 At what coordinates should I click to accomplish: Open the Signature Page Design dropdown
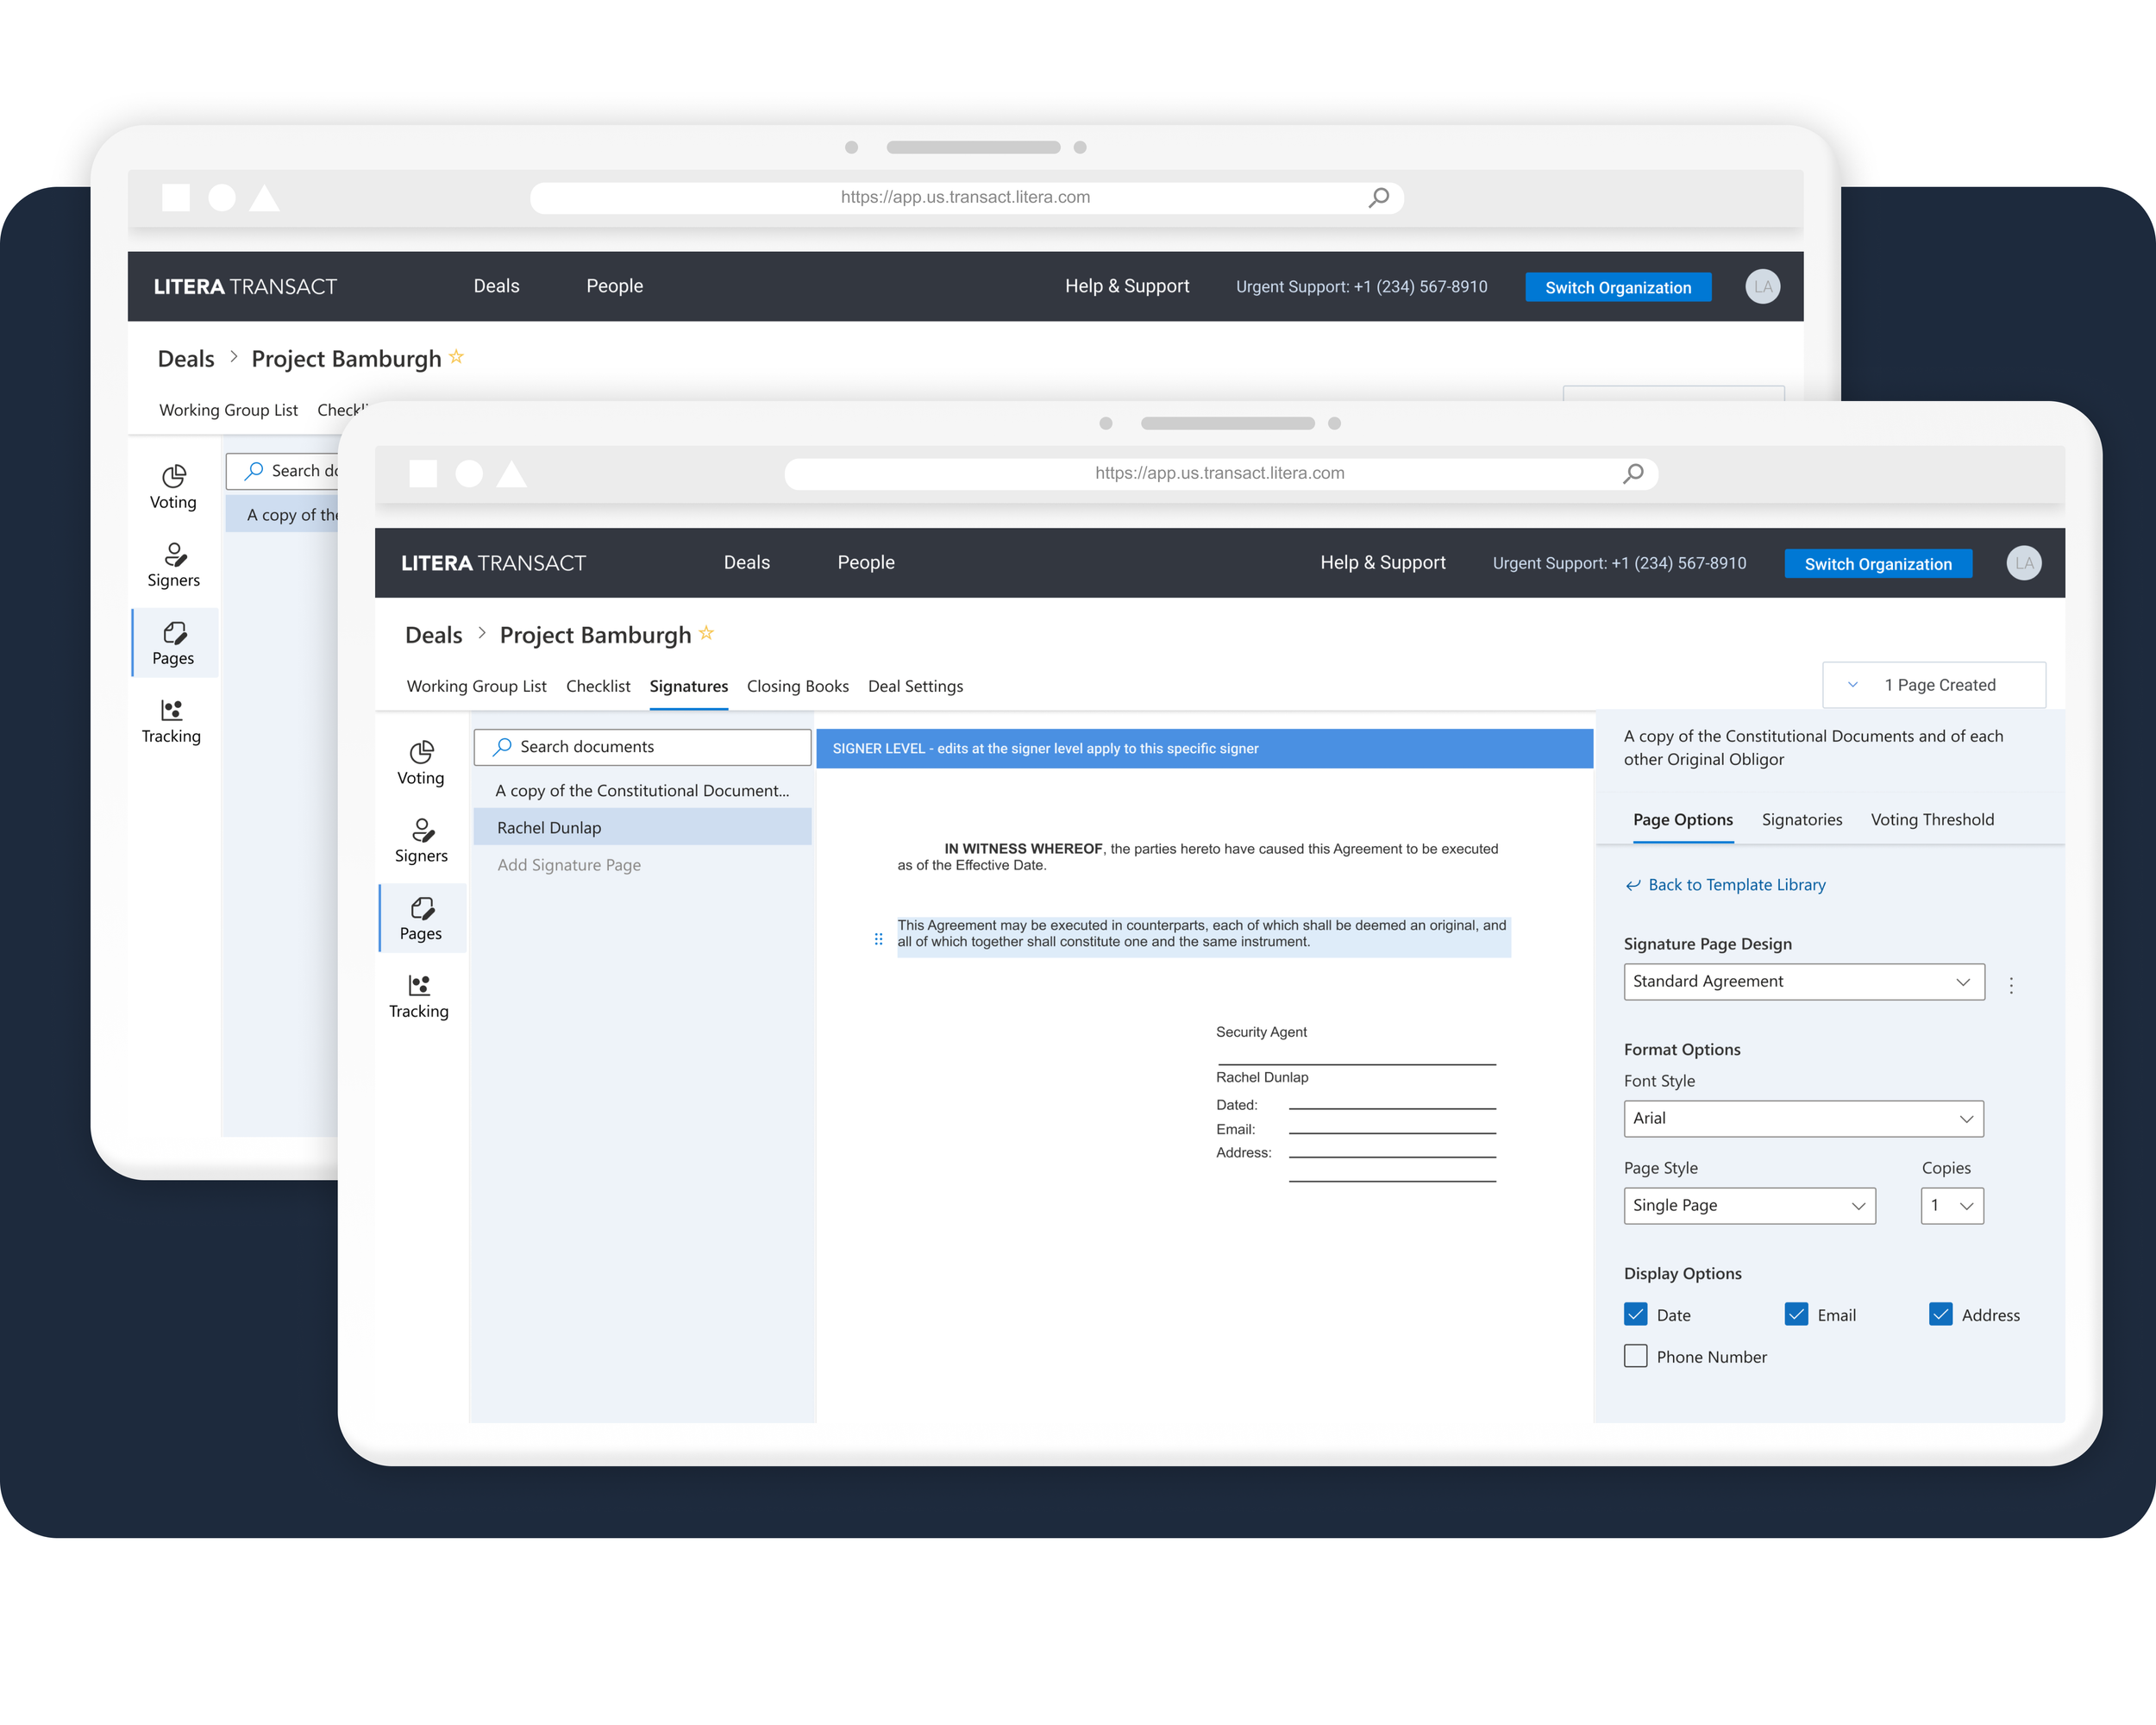[x=1803, y=981]
